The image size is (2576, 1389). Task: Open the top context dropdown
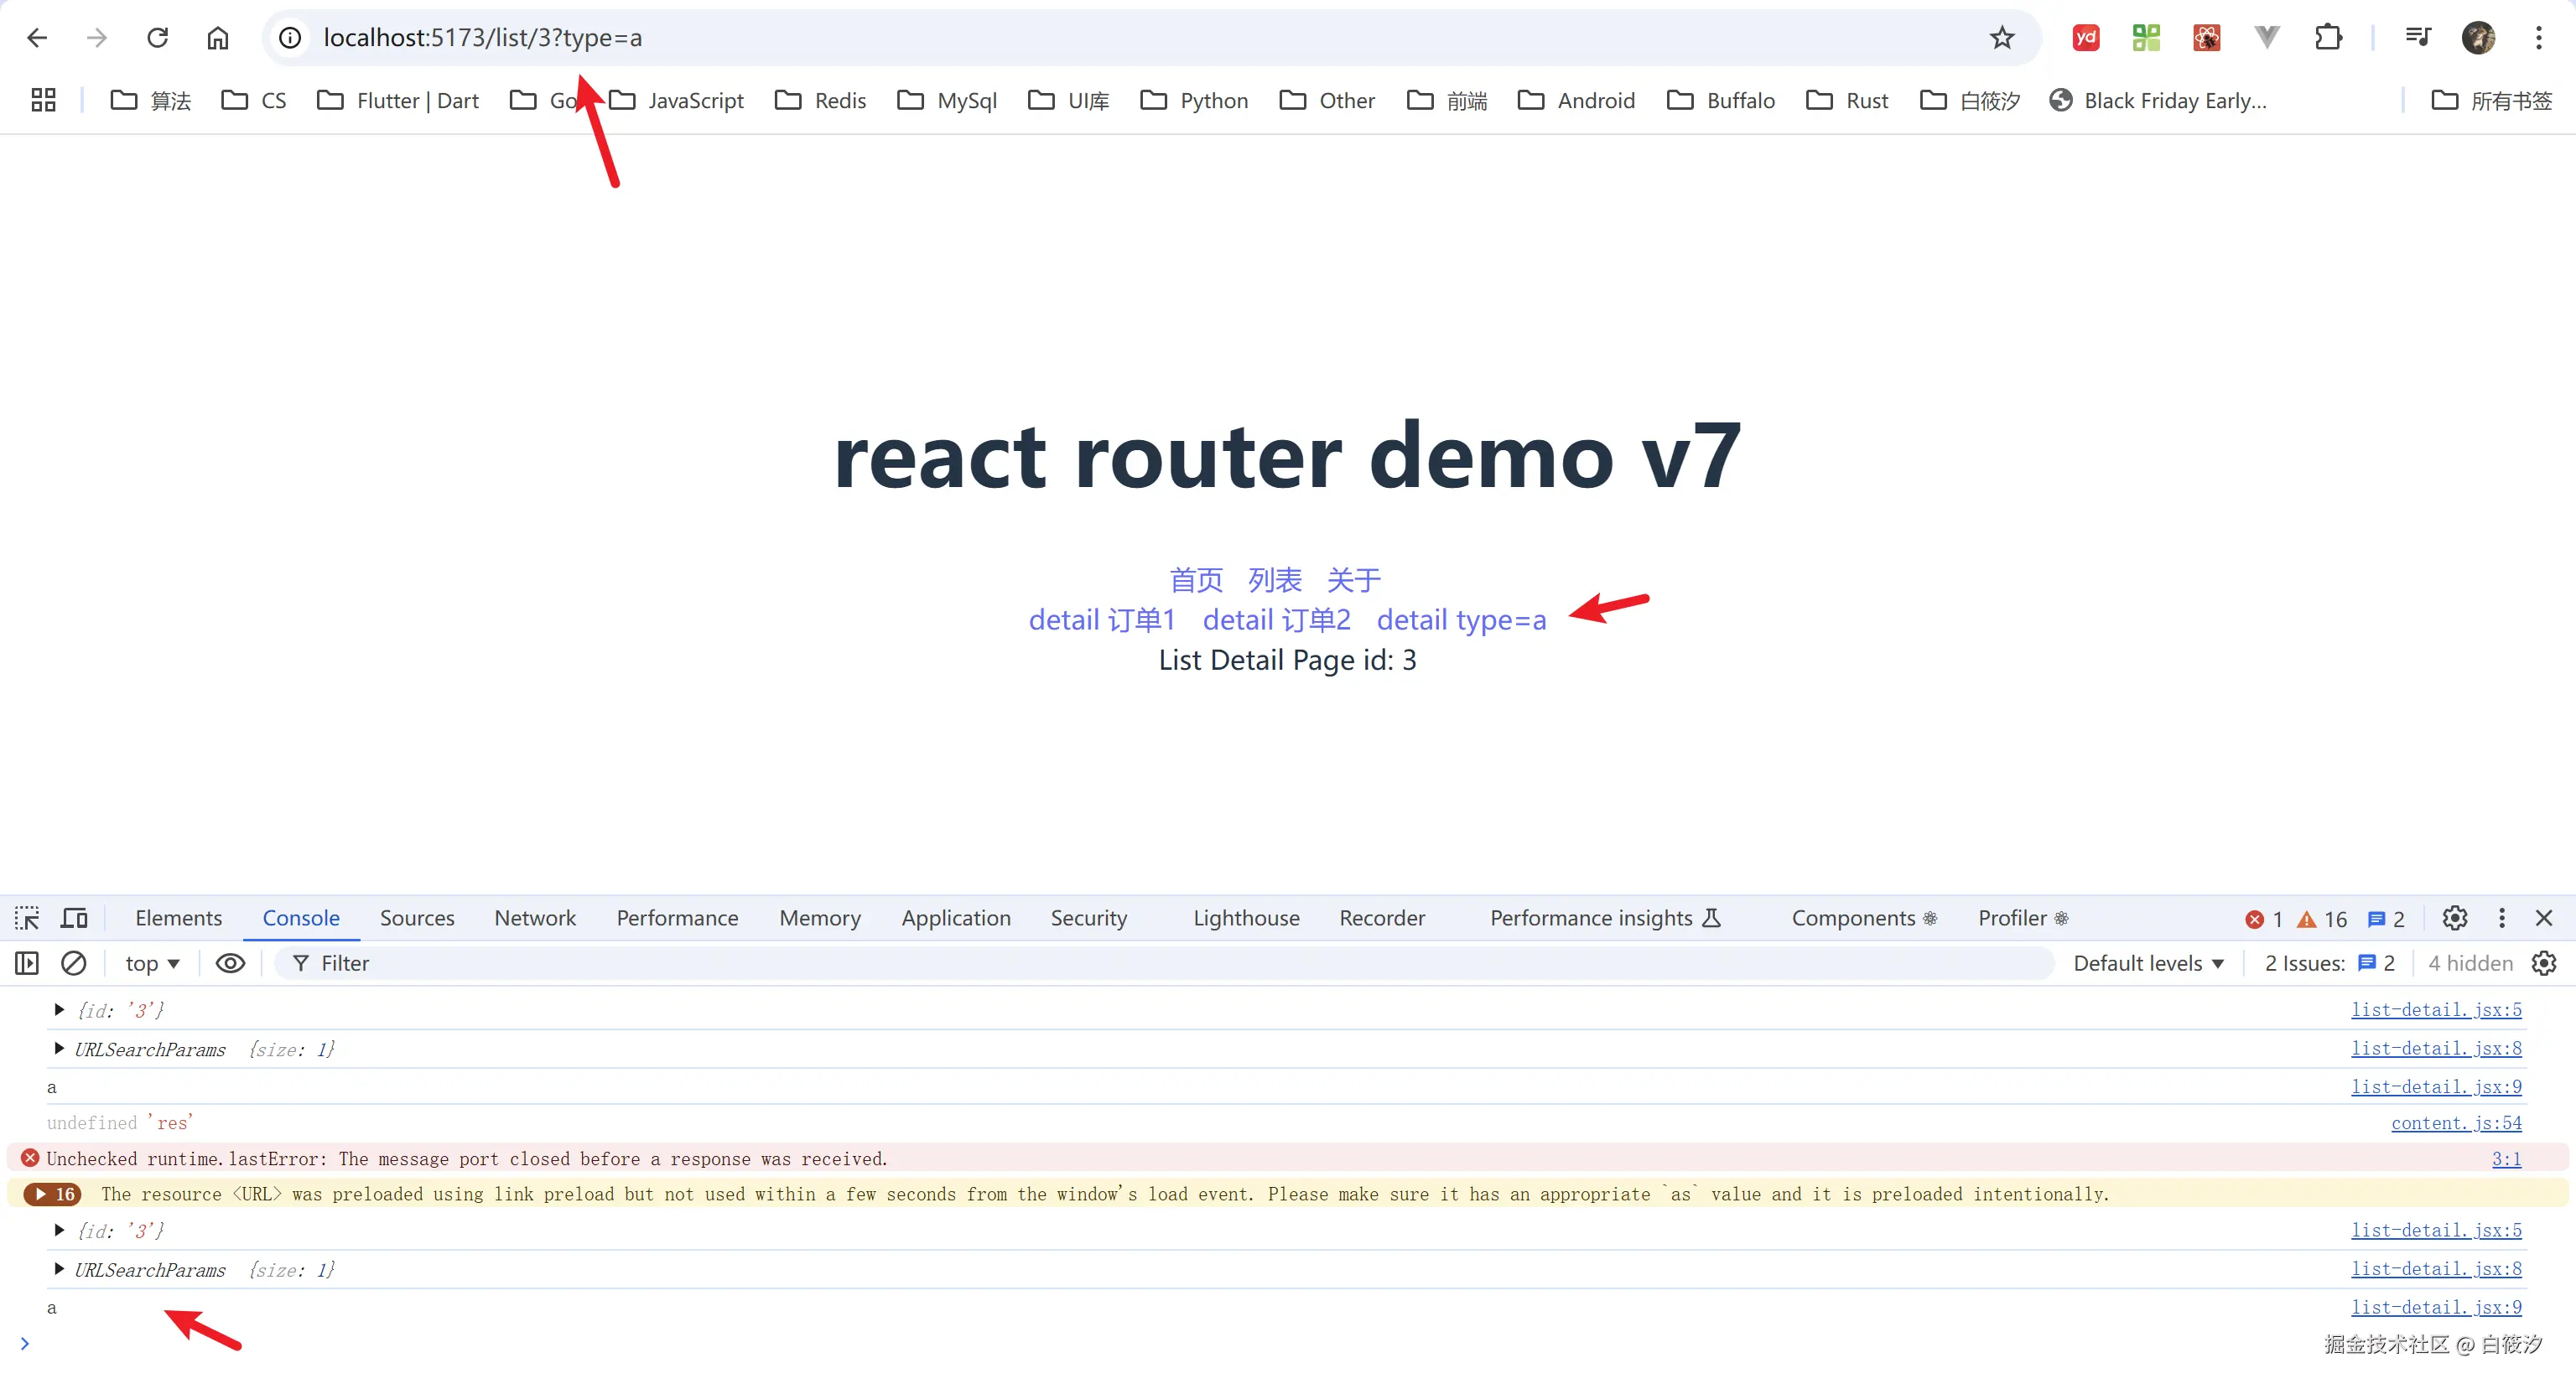tap(152, 963)
